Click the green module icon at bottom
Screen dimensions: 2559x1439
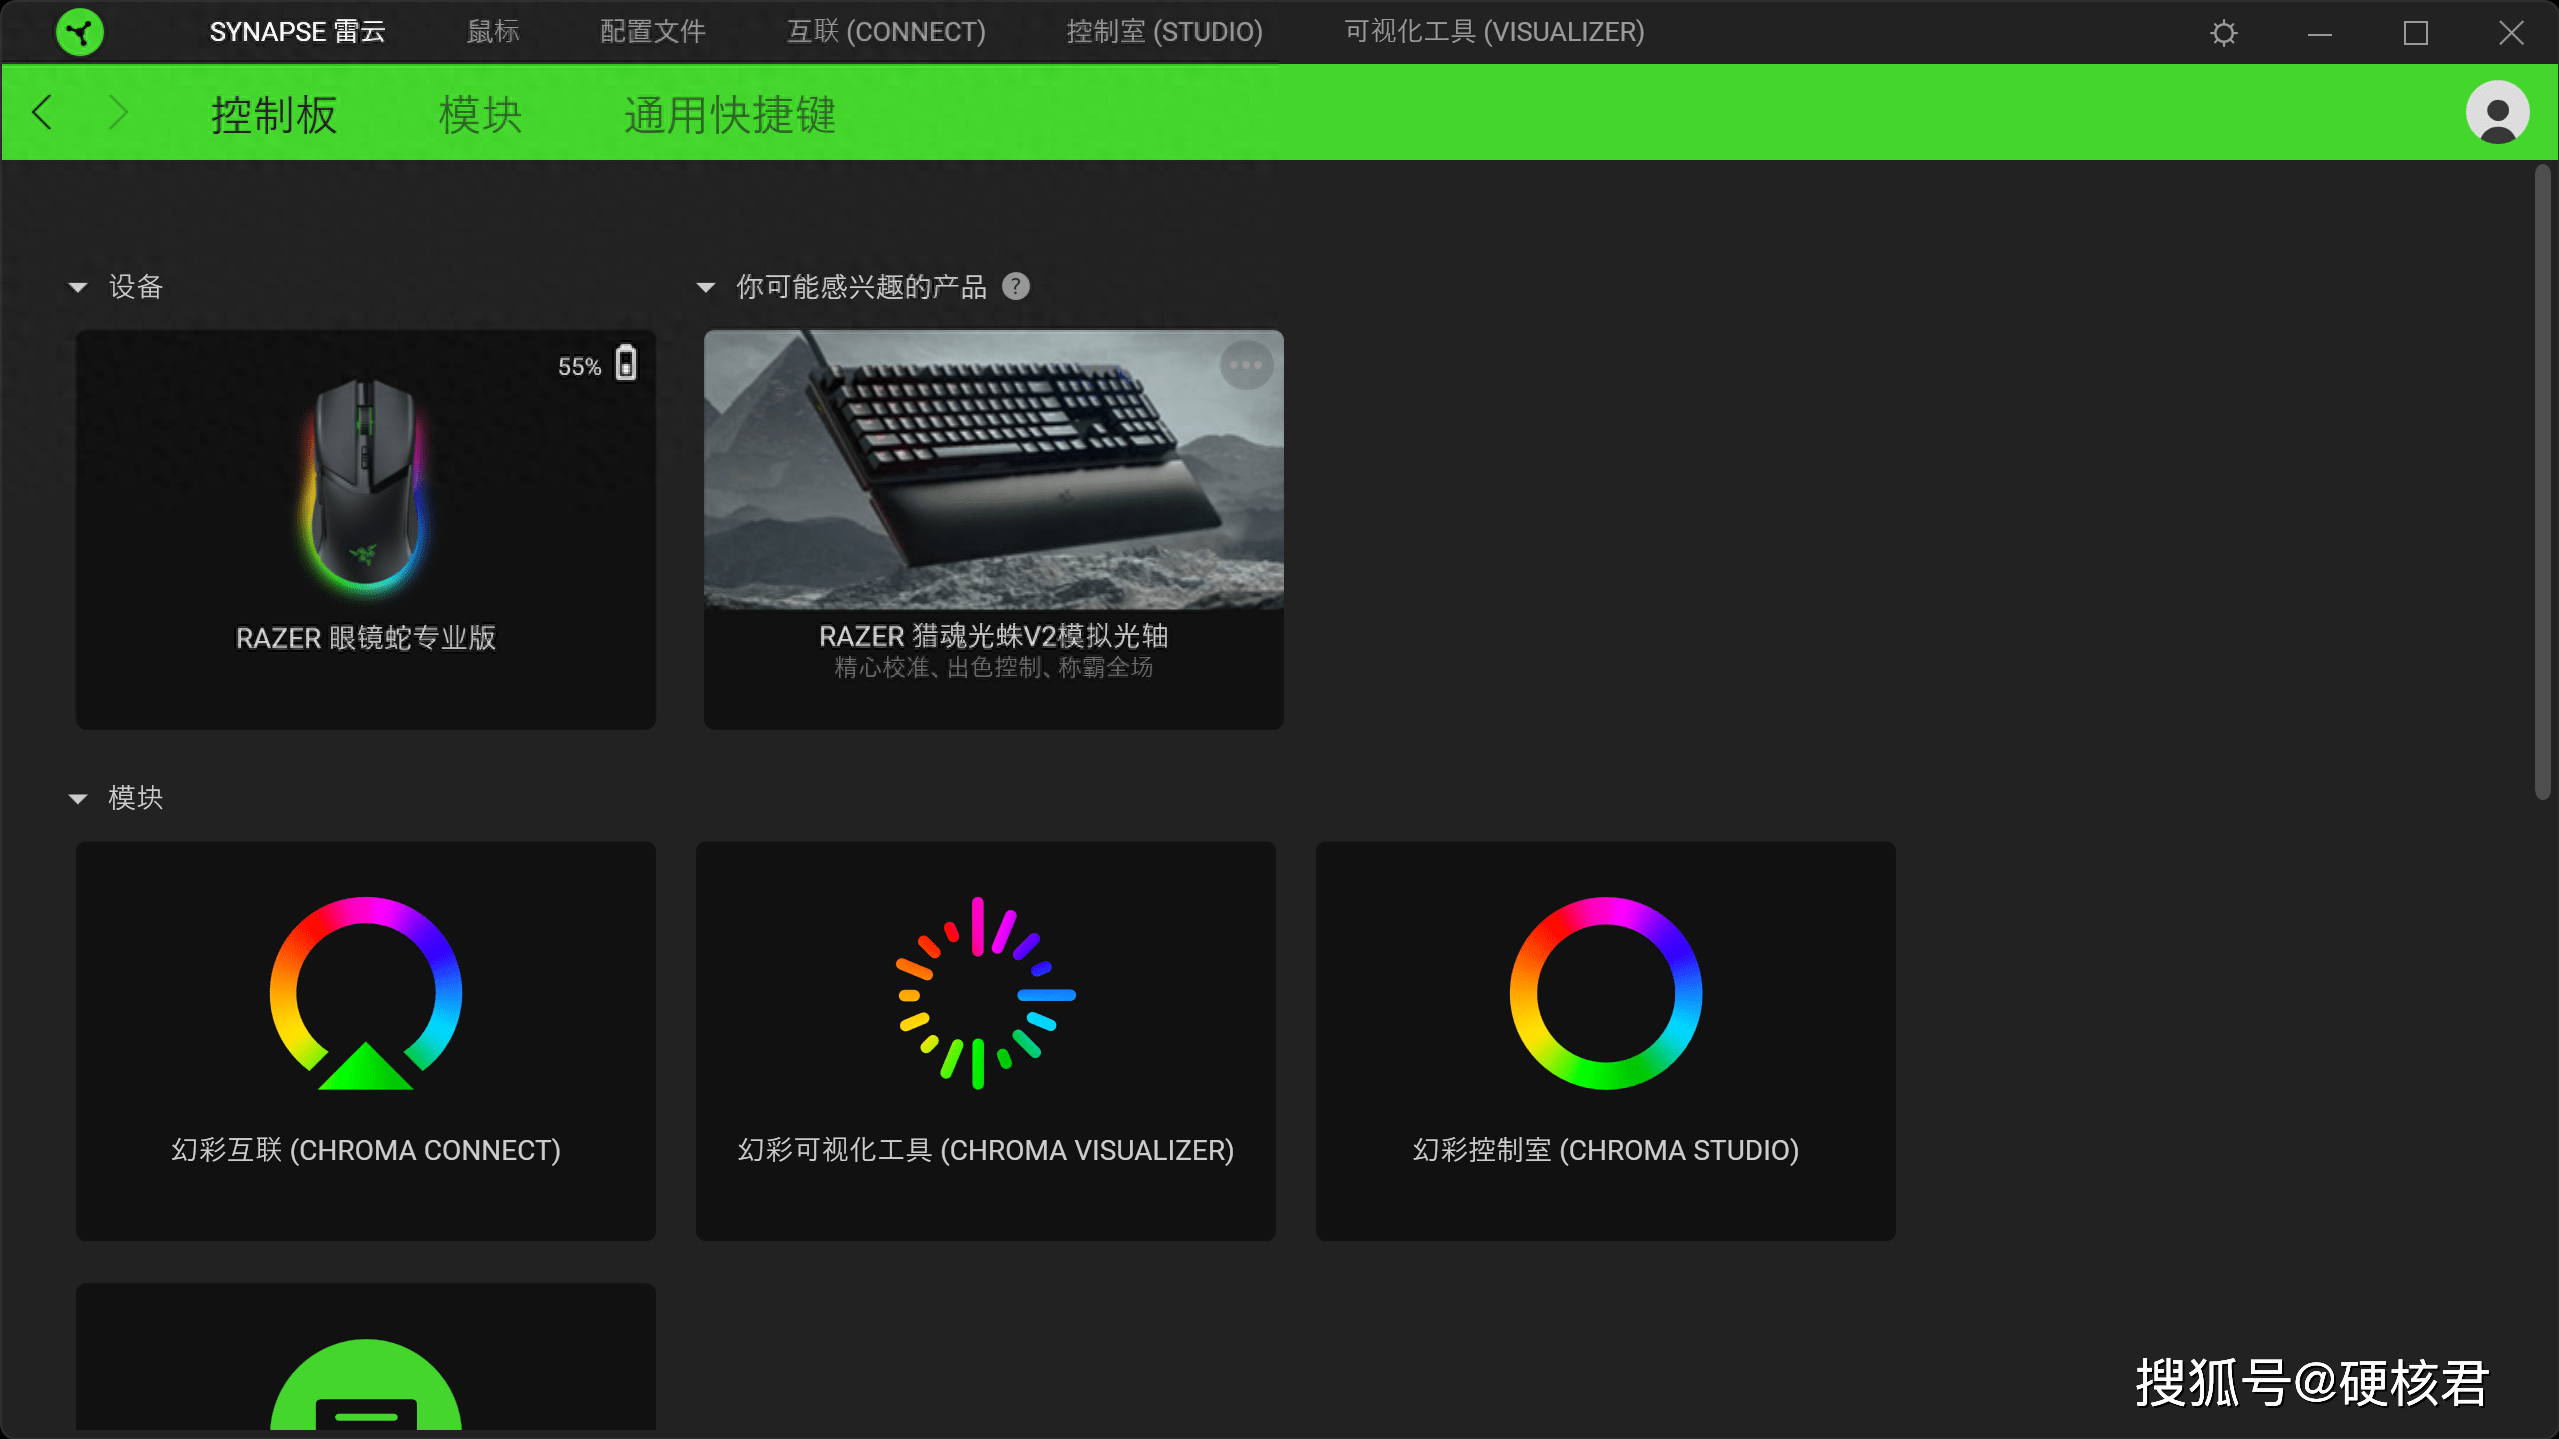pyautogui.click(x=366, y=1384)
